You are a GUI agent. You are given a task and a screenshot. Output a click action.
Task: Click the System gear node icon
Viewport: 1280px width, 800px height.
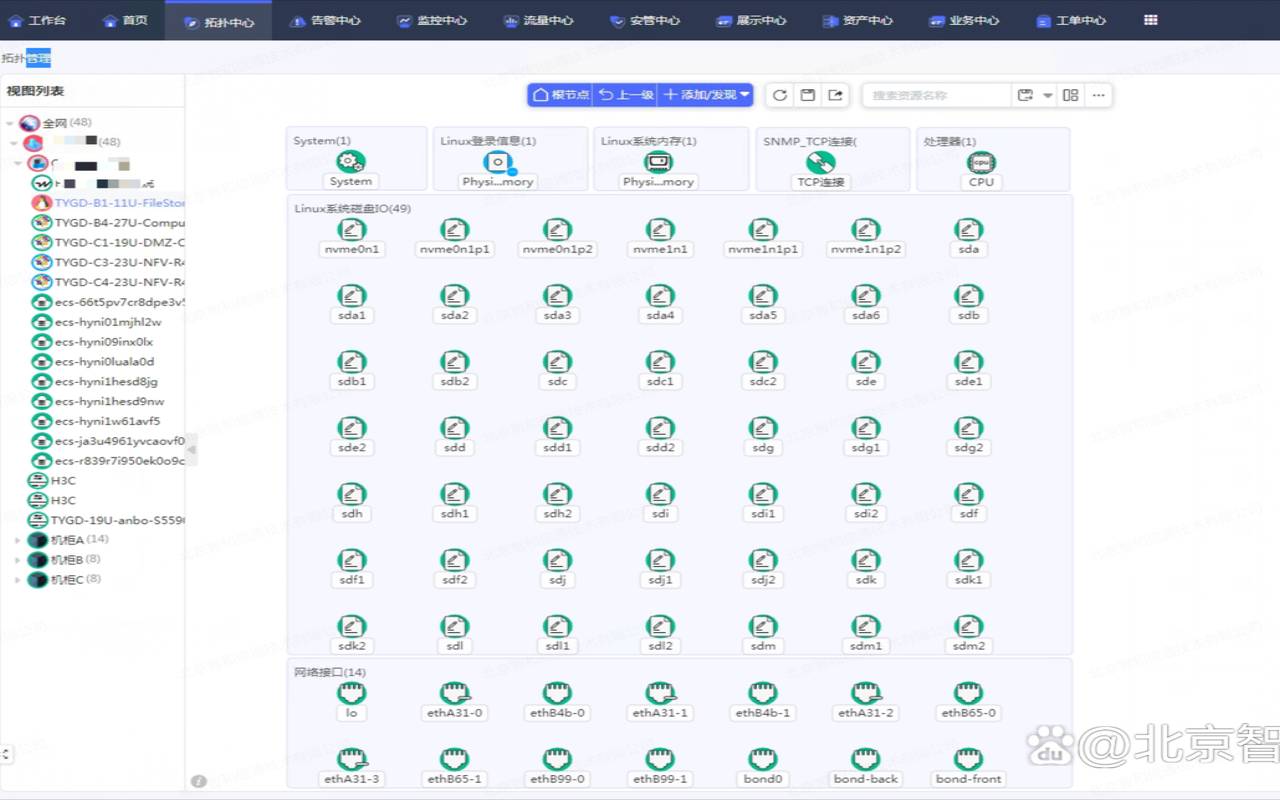point(350,162)
